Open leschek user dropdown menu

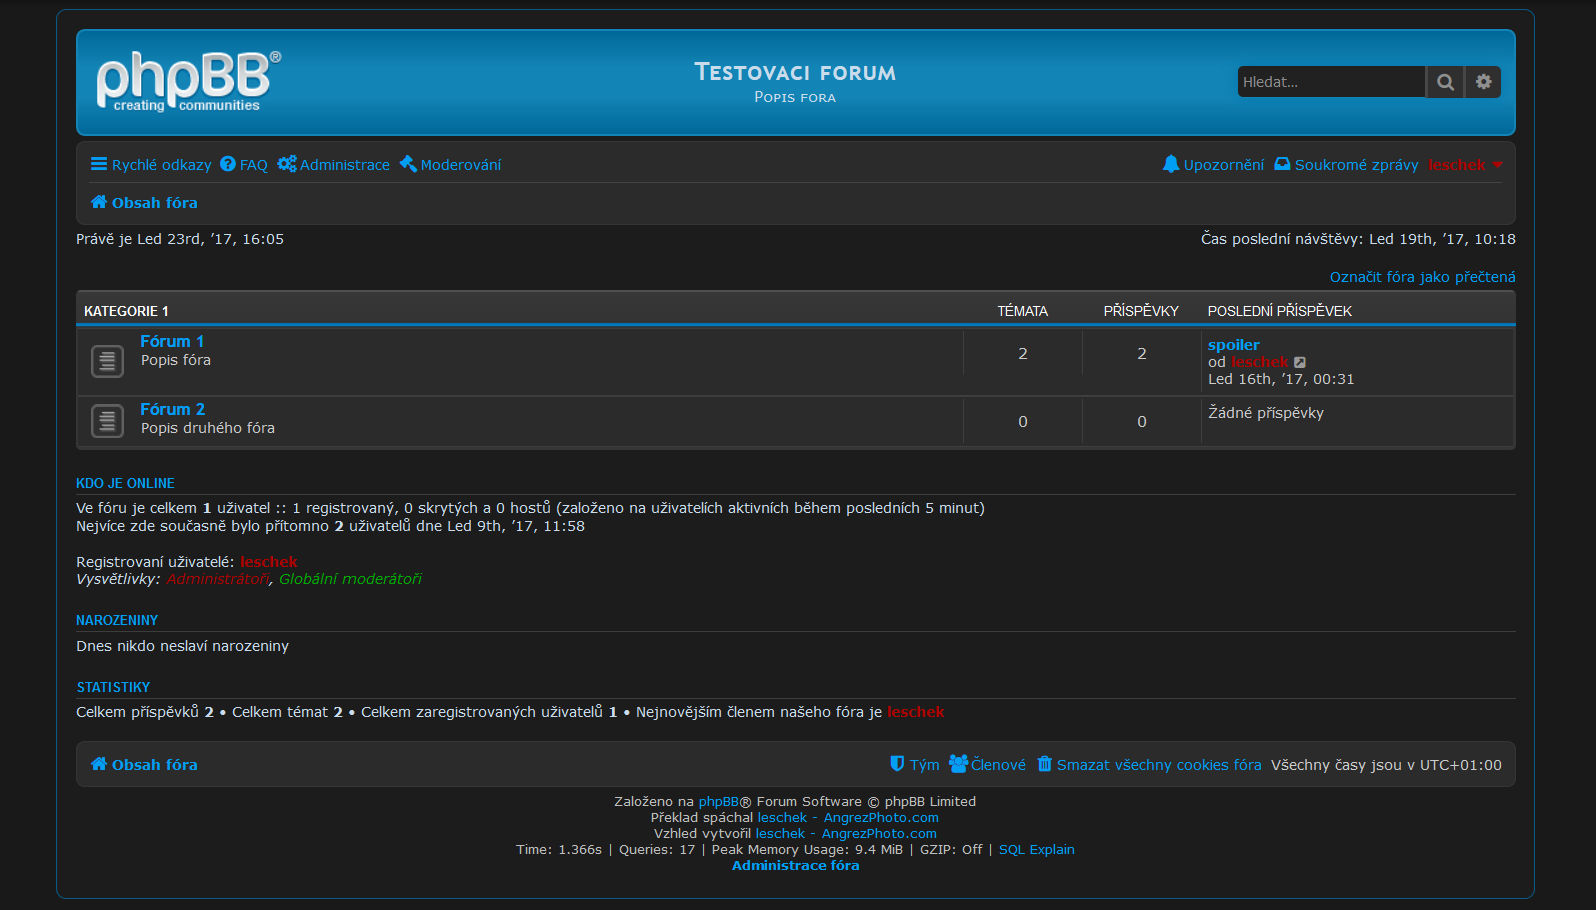(x=1465, y=165)
